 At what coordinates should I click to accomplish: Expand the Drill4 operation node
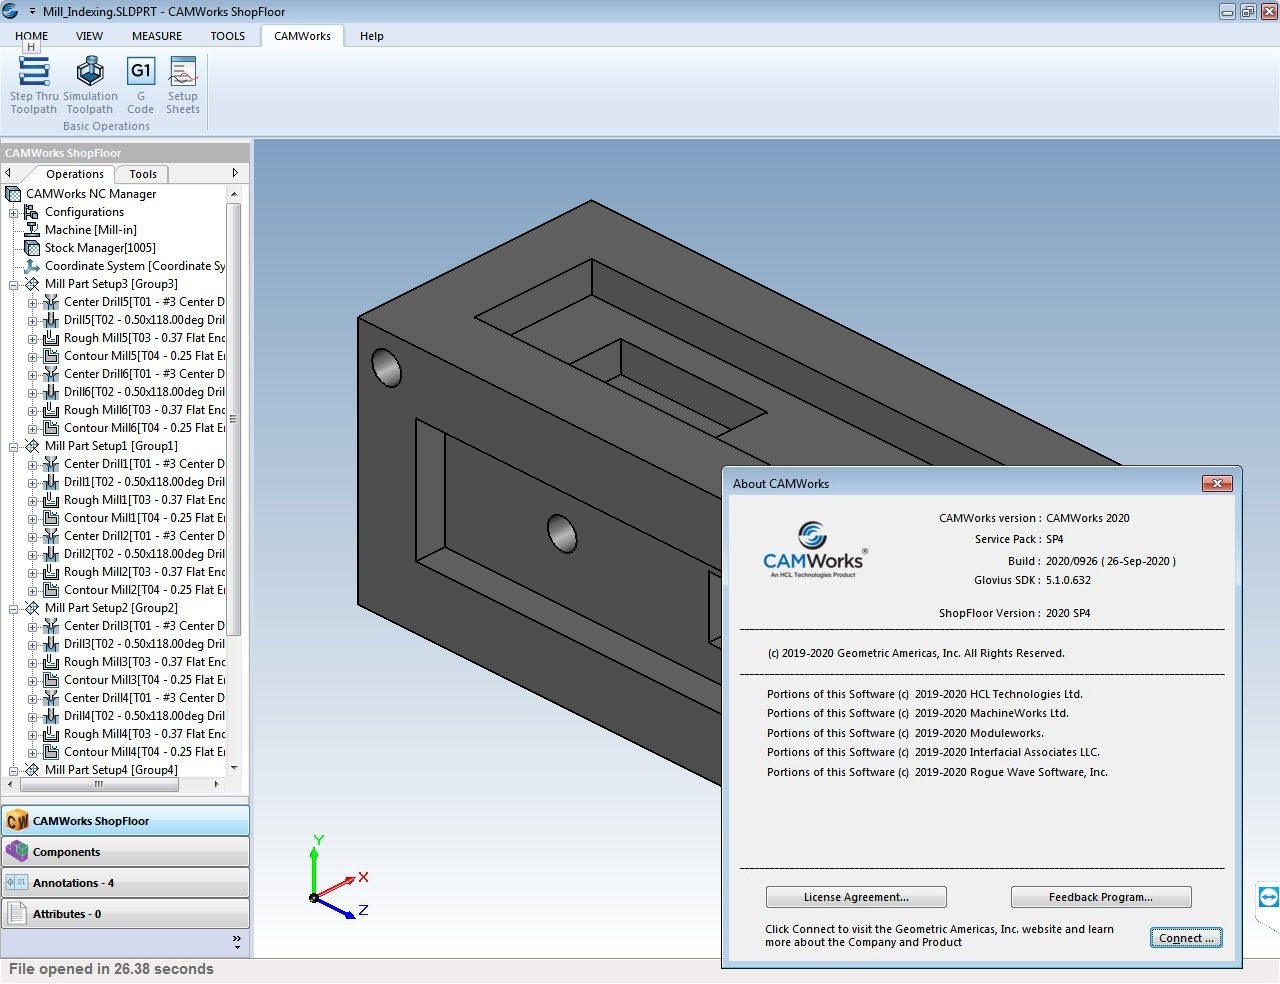(x=32, y=717)
